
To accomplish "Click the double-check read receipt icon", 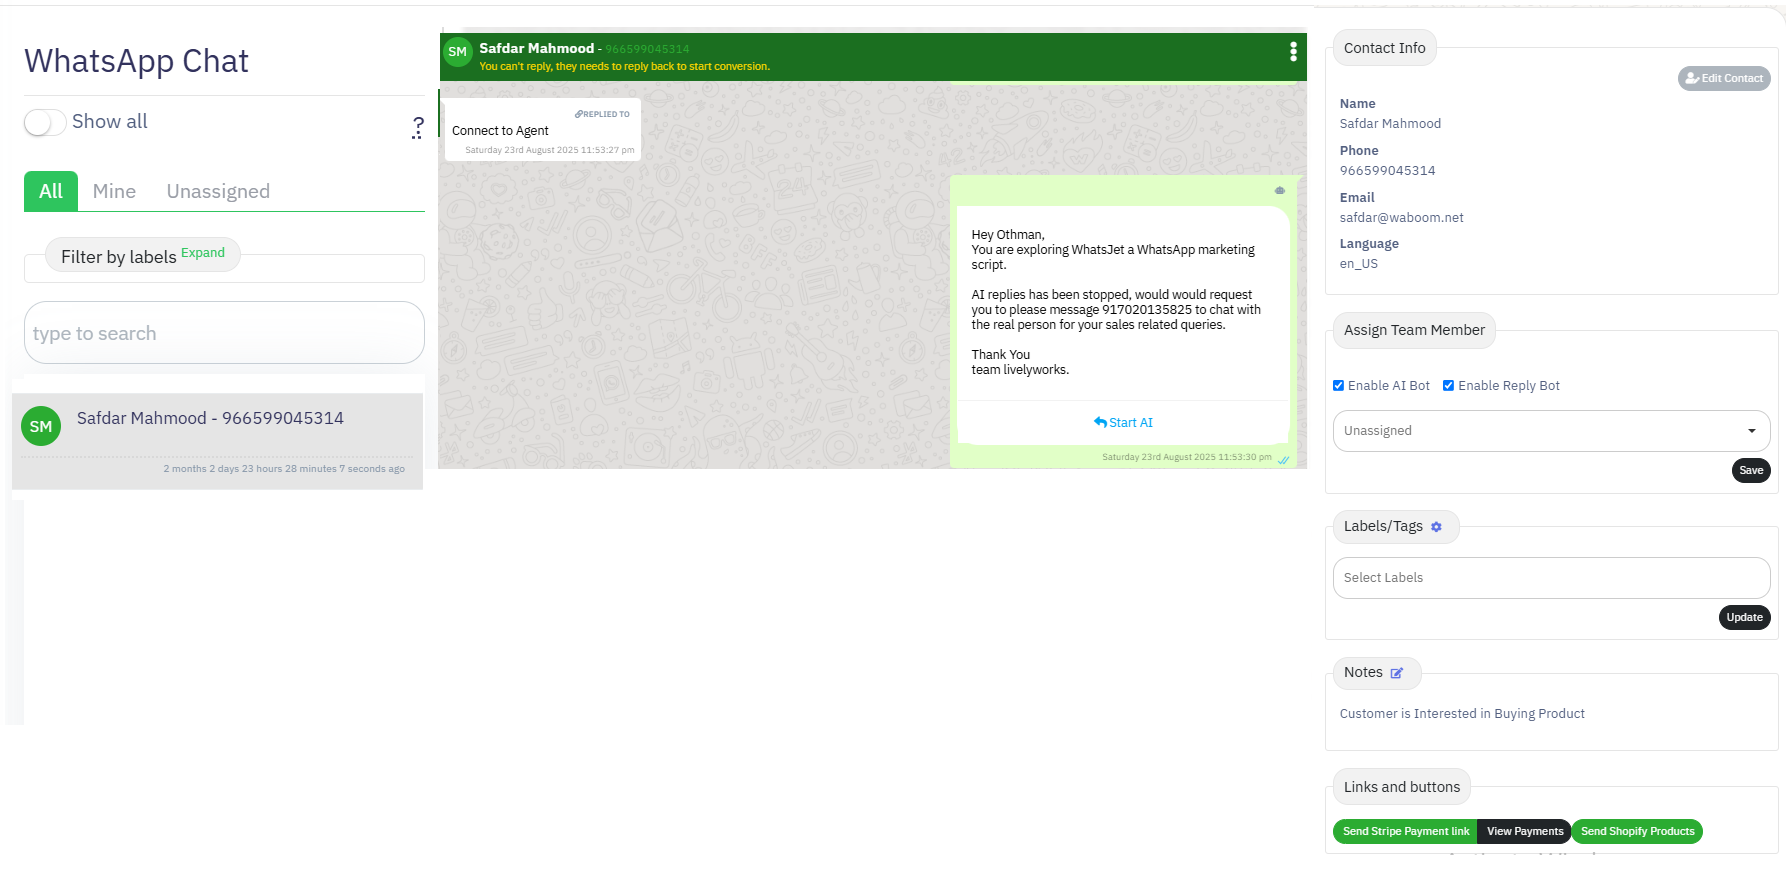I will (1283, 459).
